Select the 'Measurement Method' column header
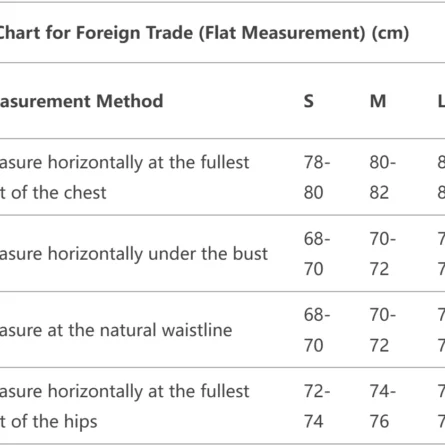445x445 pixels. tap(81, 101)
